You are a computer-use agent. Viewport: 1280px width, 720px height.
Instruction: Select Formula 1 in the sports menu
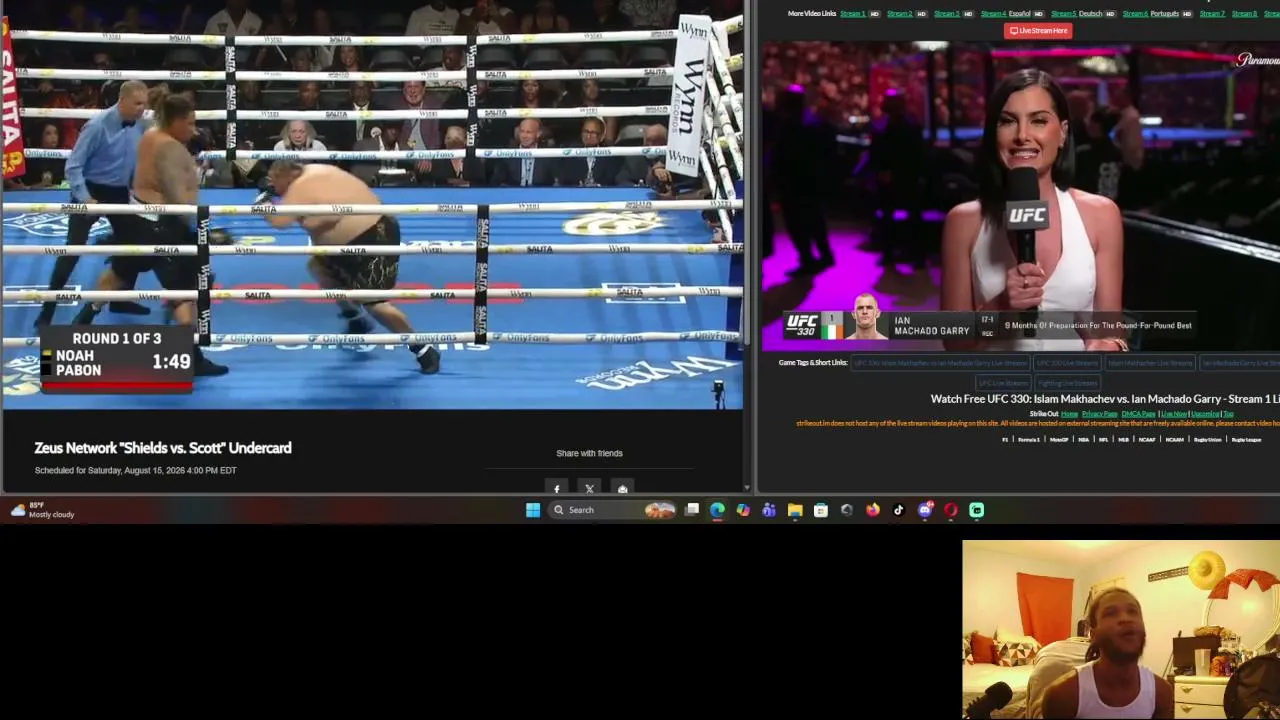click(x=1029, y=440)
